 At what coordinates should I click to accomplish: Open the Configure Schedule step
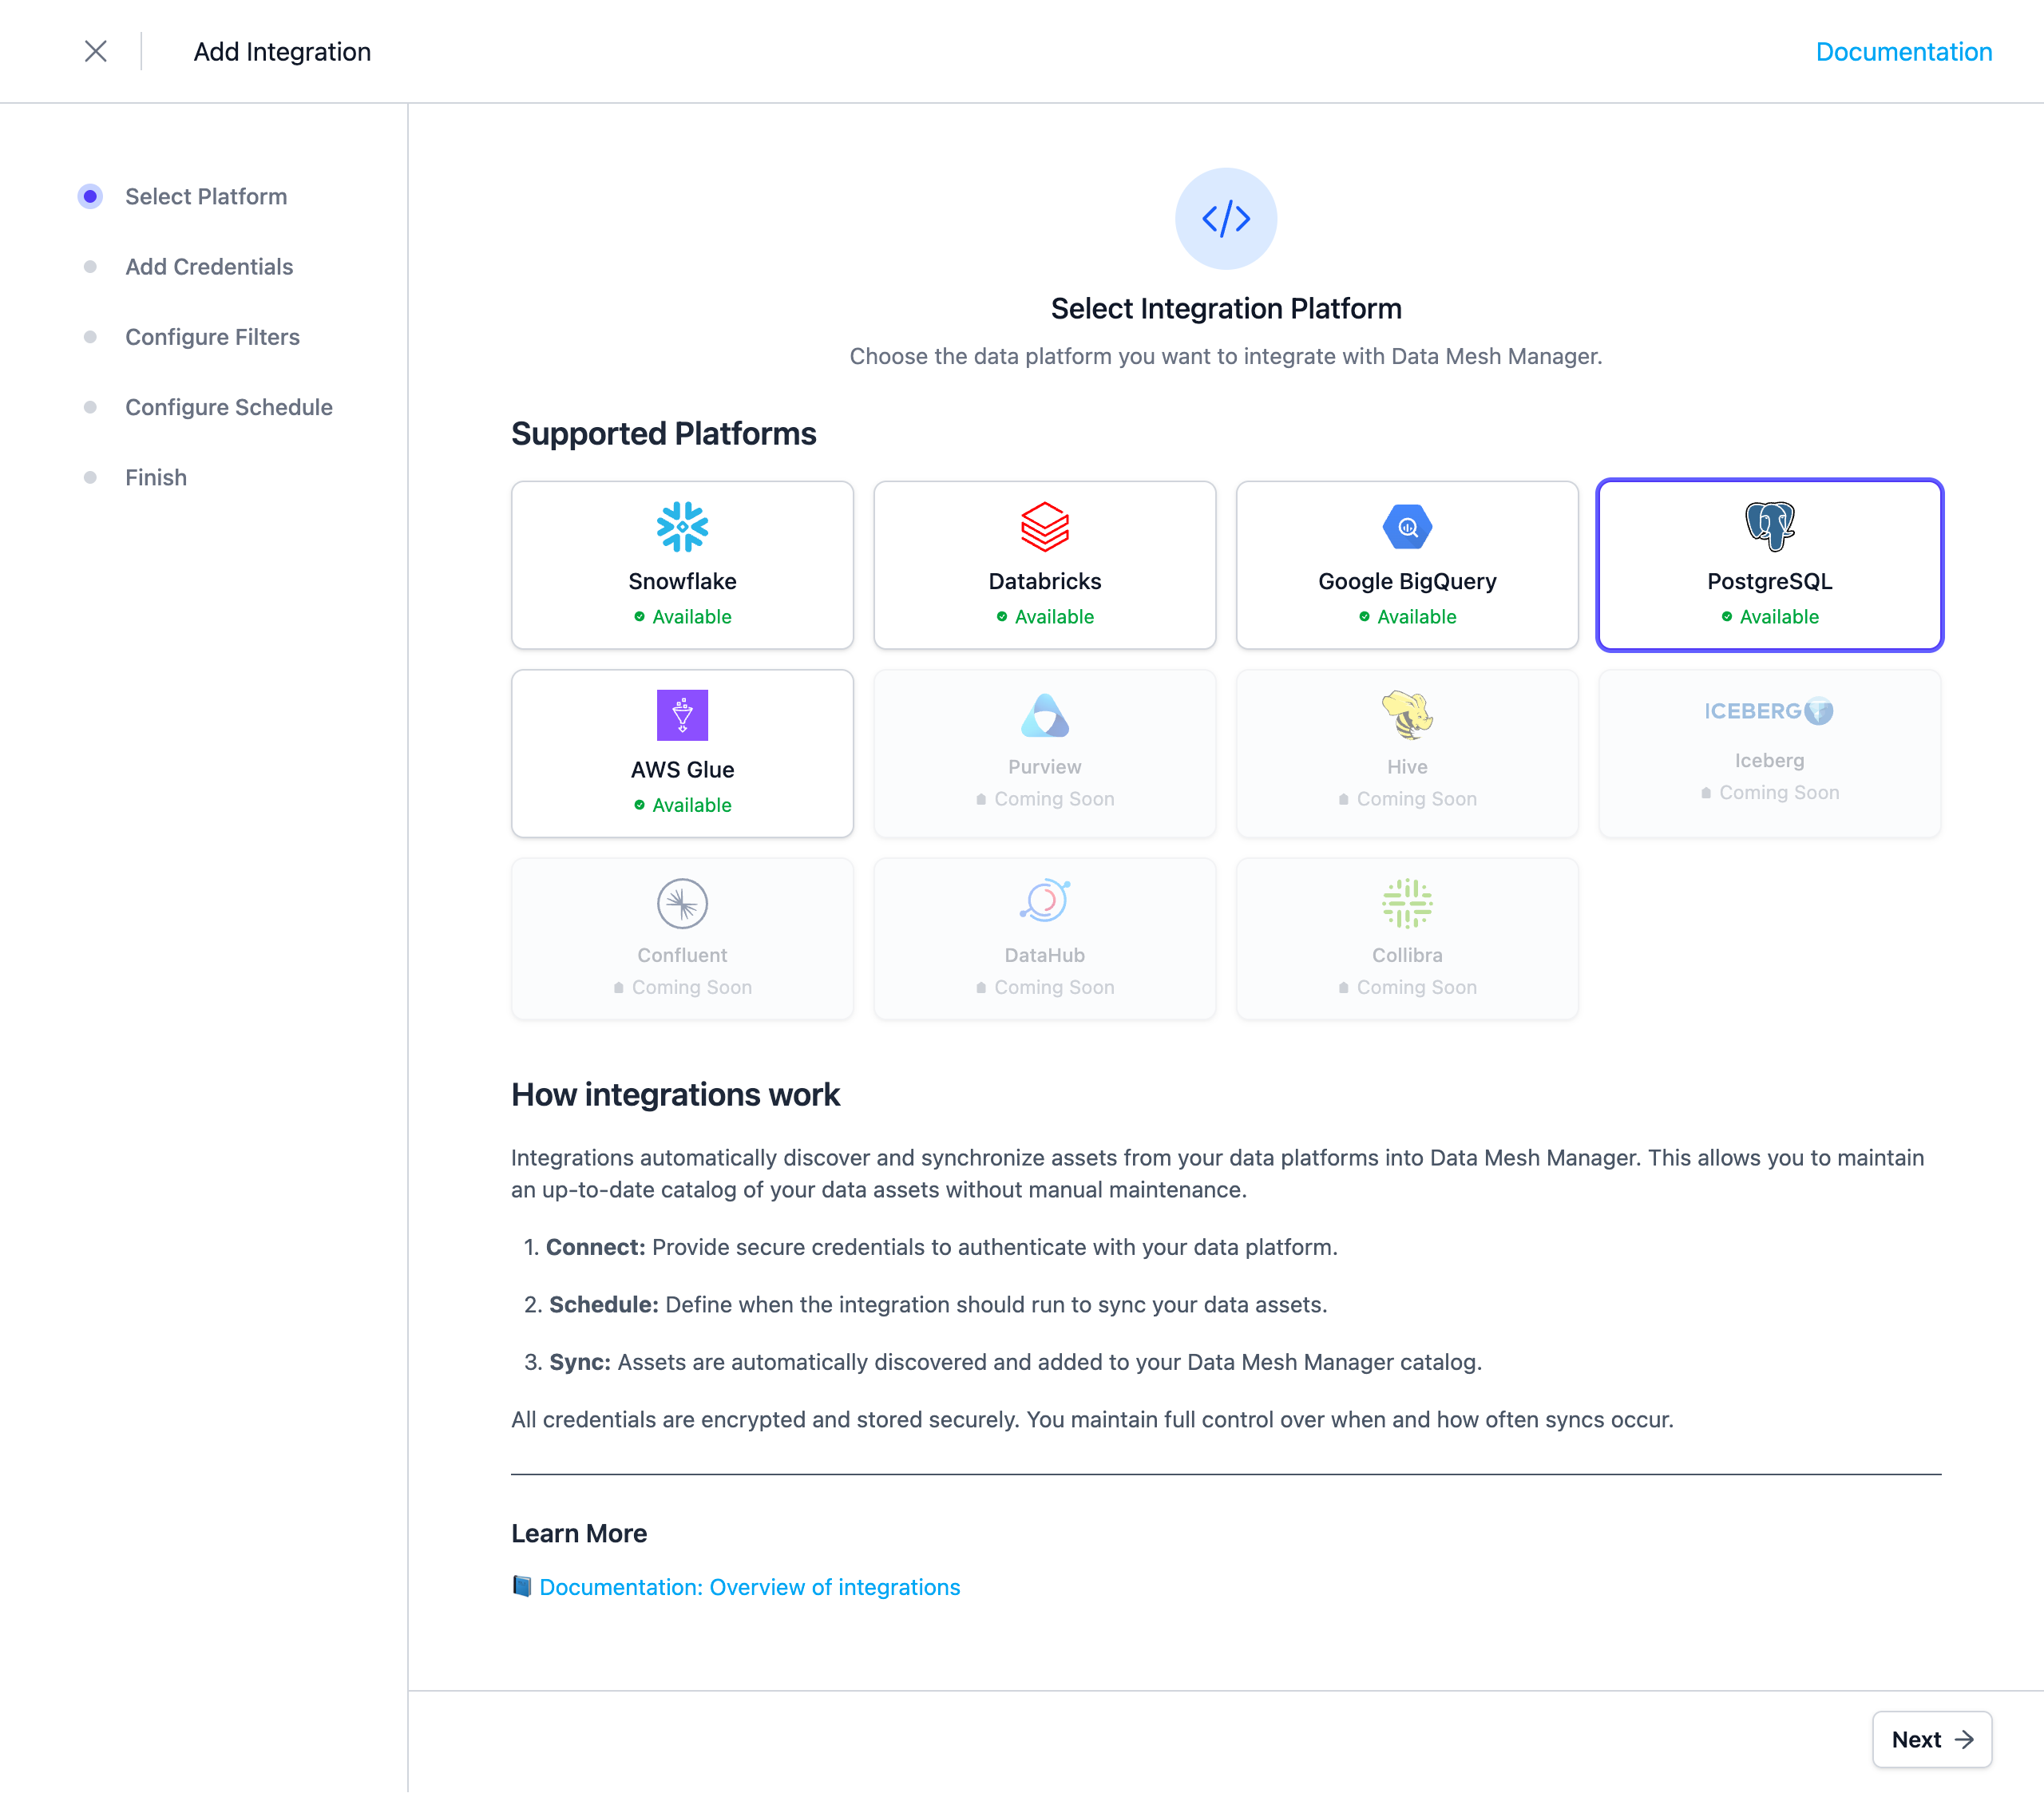[229, 407]
